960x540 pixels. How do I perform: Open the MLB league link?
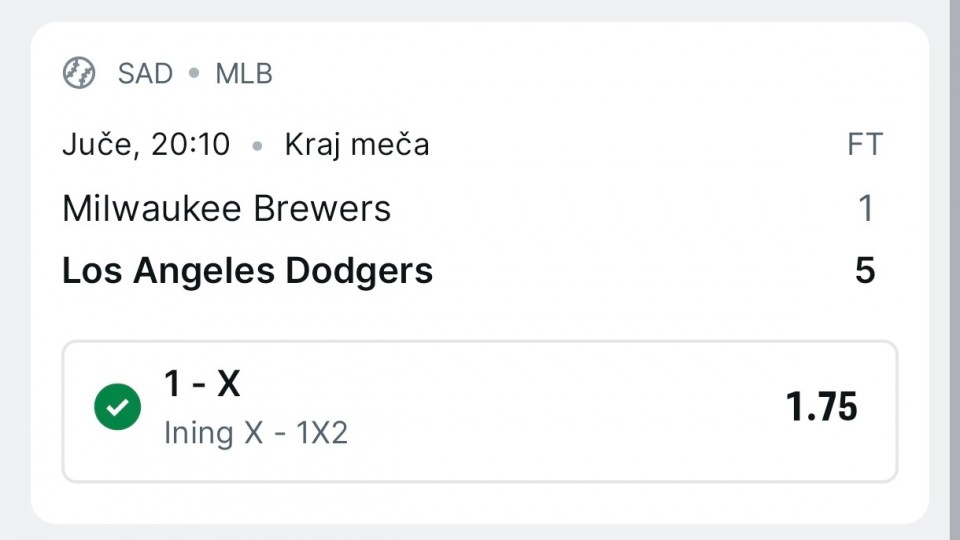(244, 73)
